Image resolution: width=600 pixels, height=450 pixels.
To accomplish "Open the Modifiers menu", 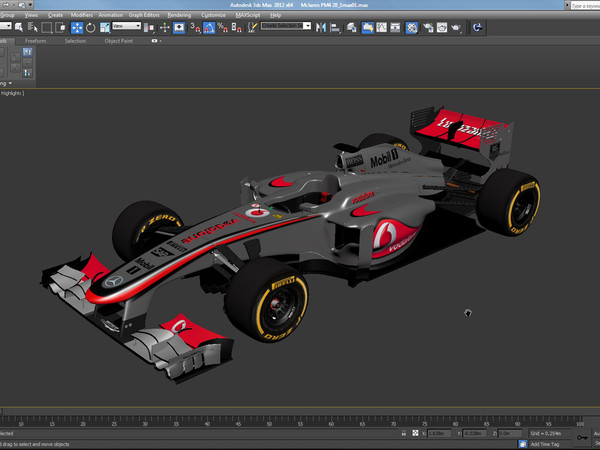I will pos(82,15).
